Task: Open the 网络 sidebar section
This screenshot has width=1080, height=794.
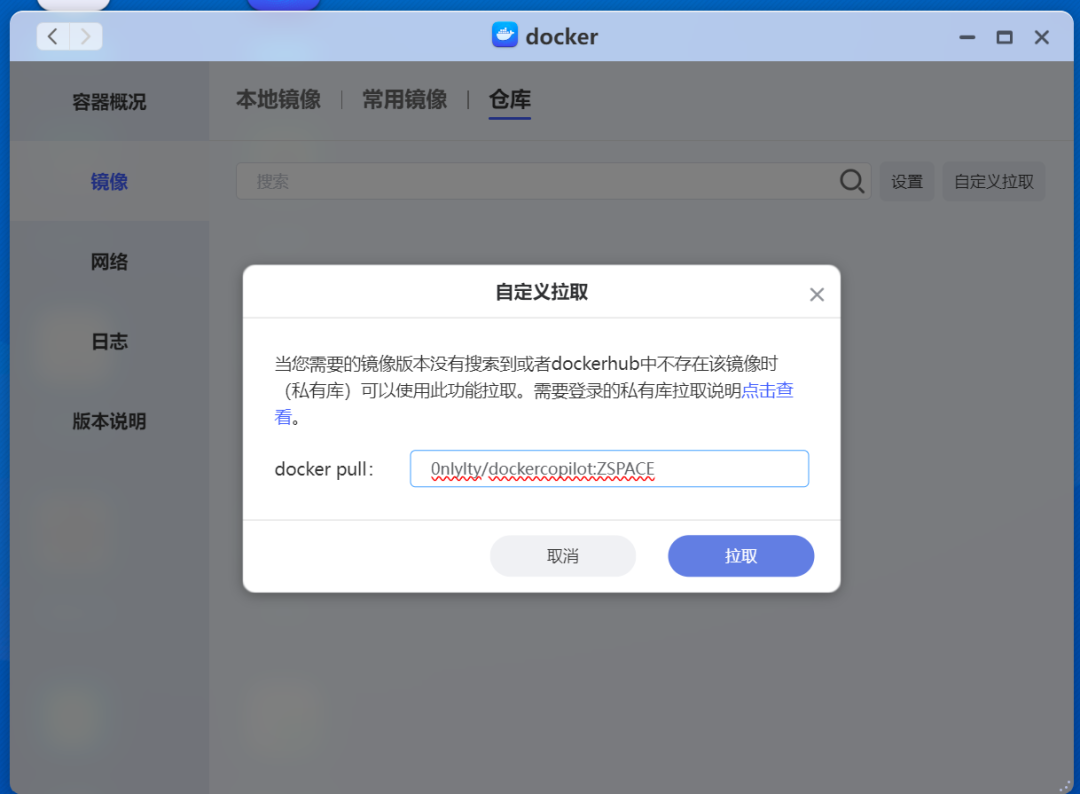Action: coord(108,261)
